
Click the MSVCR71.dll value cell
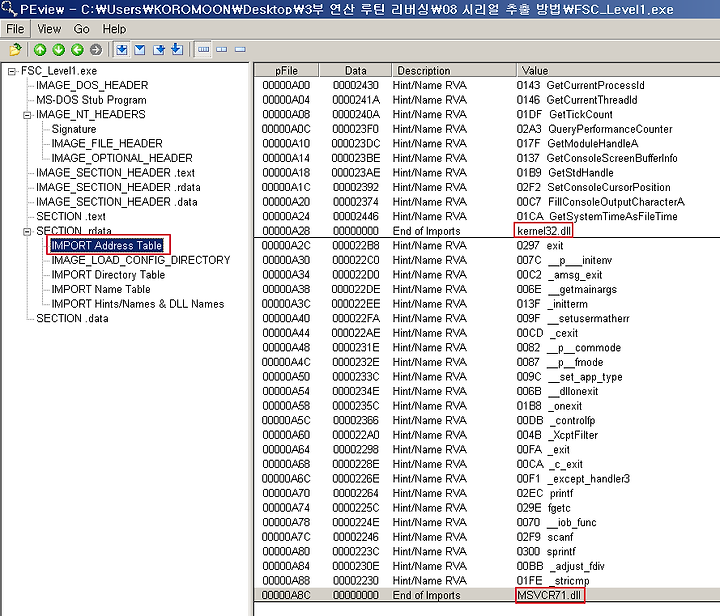click(x=549, y=595)
